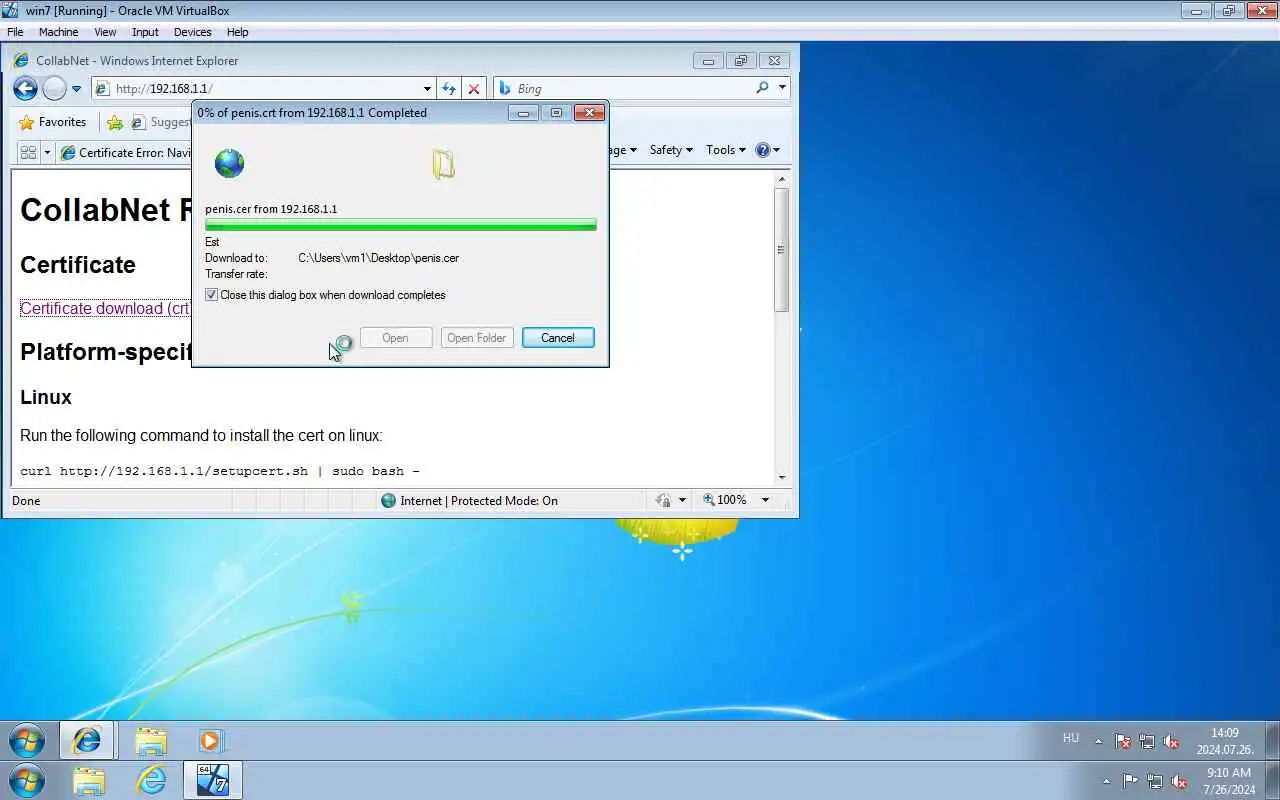
Task: Open Windows Explorer from the guest taskbar
Action: [150, 741]
